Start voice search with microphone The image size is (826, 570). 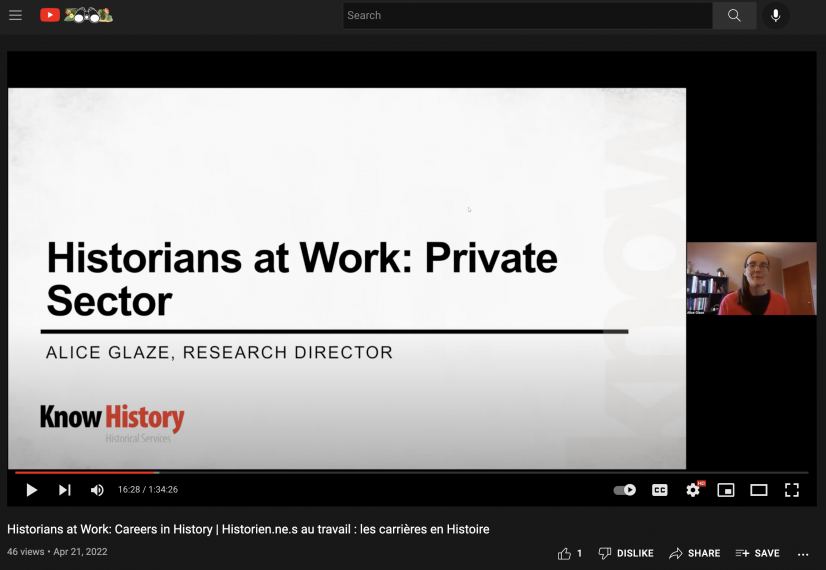click(x=775, y=15)
